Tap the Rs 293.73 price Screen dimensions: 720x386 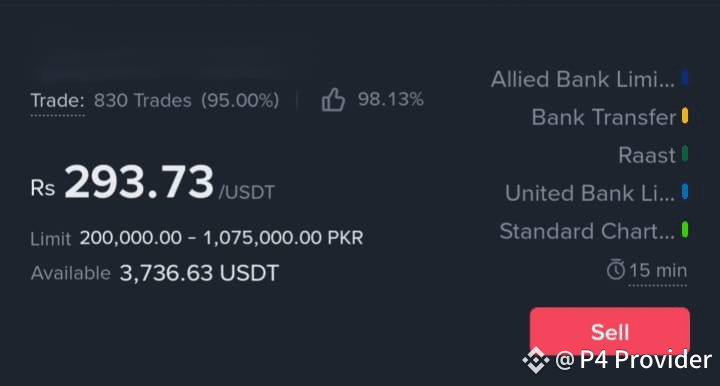coord(122,183)
